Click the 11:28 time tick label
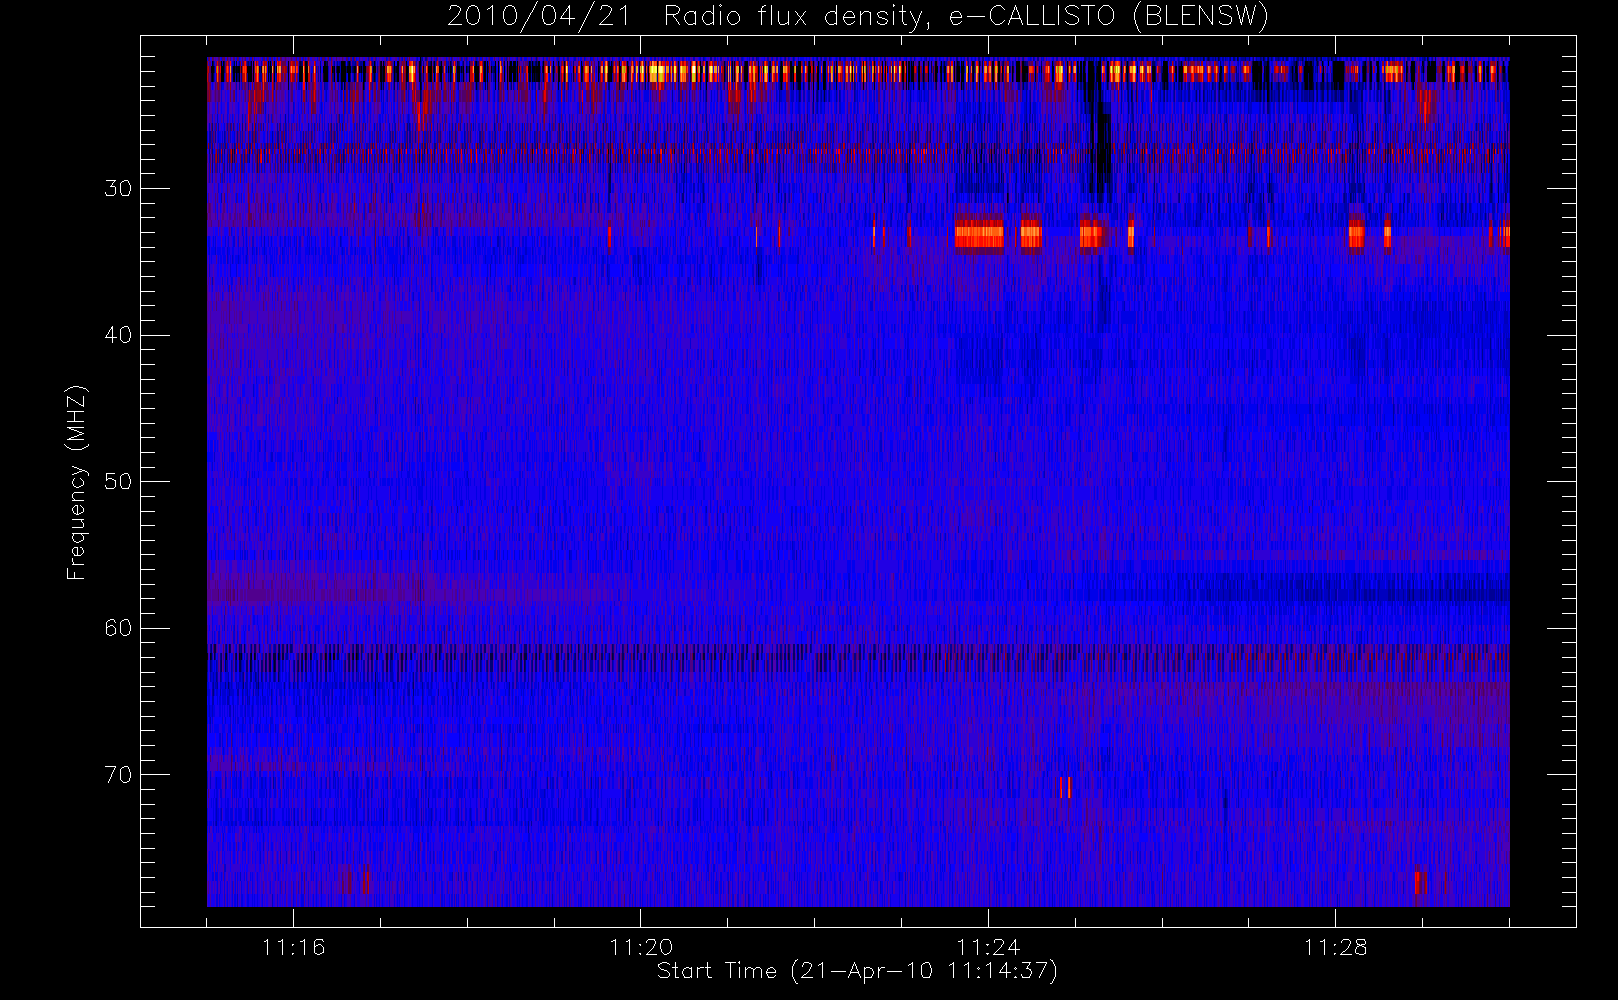 click(1335, 947)
